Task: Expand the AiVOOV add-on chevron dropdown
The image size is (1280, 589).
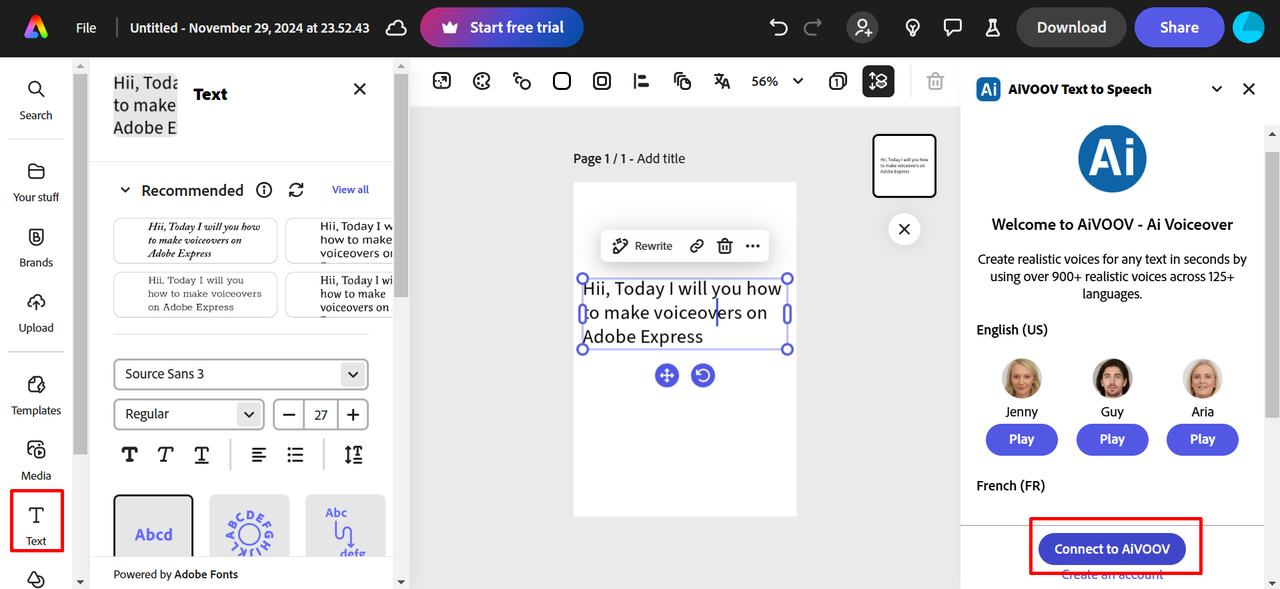Action: pyautogui.click(x=1217, y=89)
